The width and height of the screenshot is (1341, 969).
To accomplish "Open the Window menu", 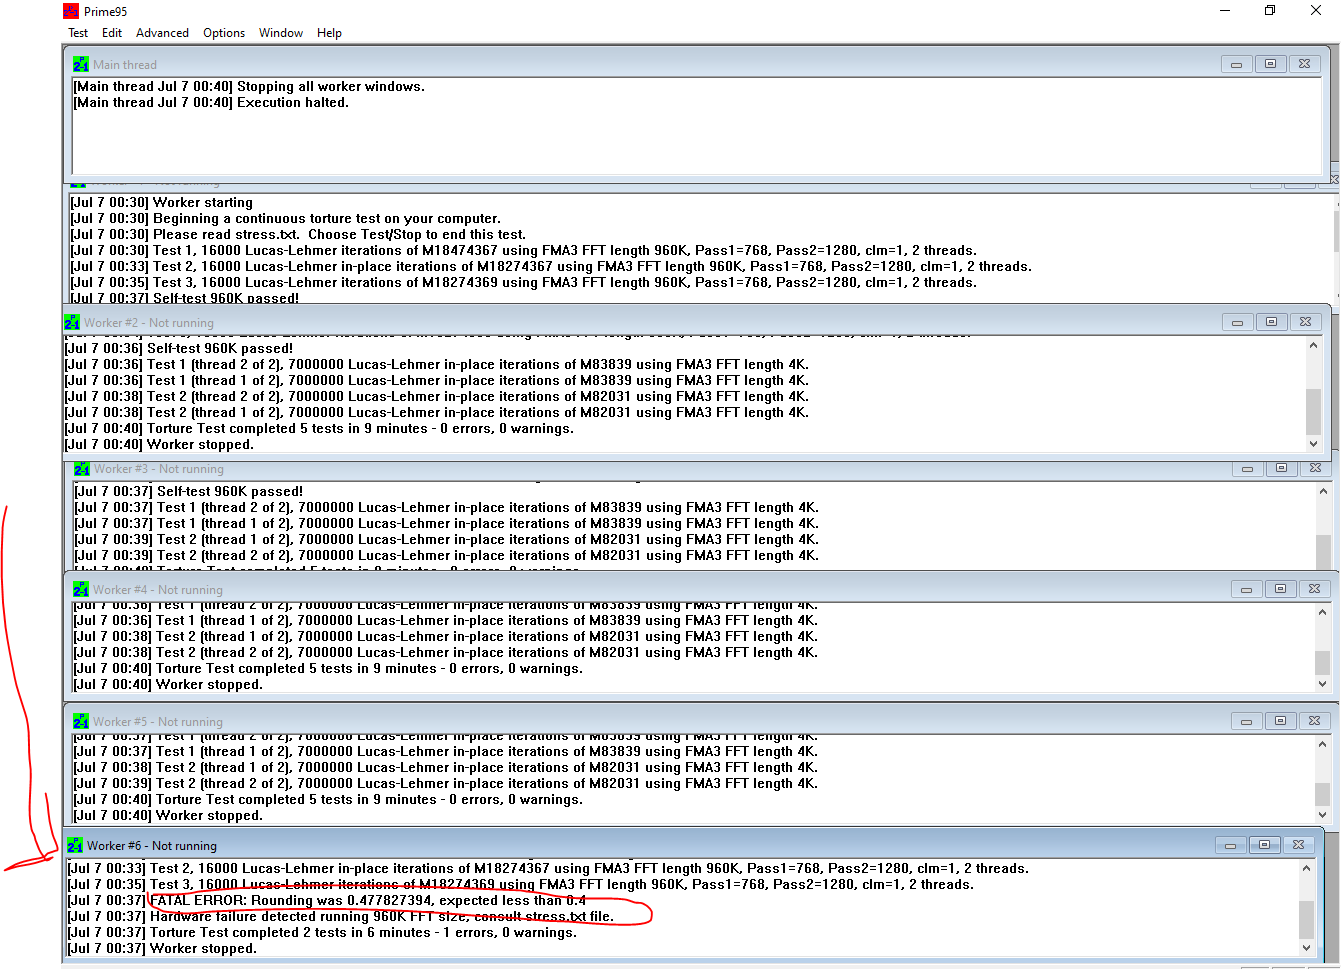I will (281, 33).
